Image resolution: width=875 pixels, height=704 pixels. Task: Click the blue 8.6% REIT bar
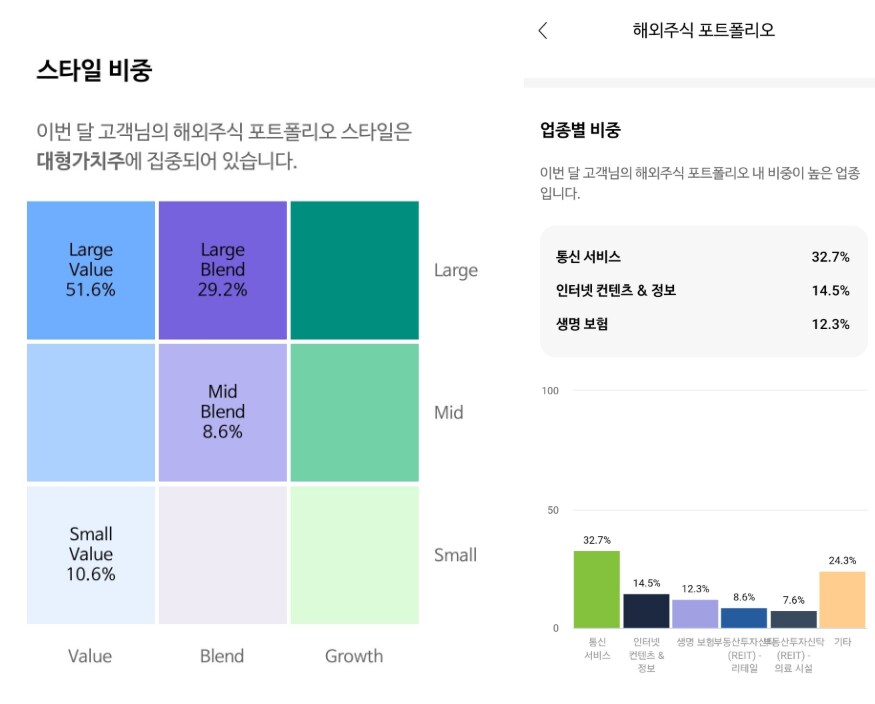744,617
